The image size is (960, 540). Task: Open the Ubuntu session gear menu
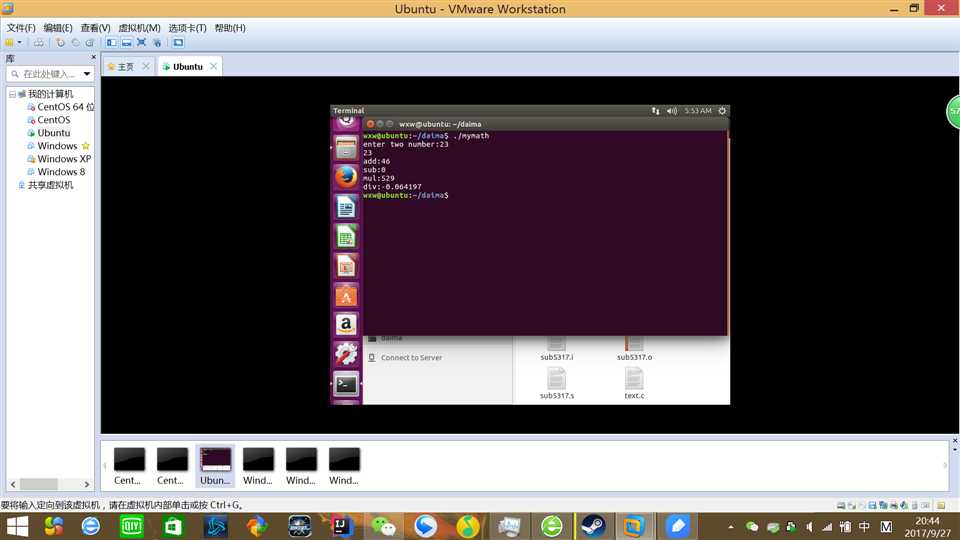point(722,111)
